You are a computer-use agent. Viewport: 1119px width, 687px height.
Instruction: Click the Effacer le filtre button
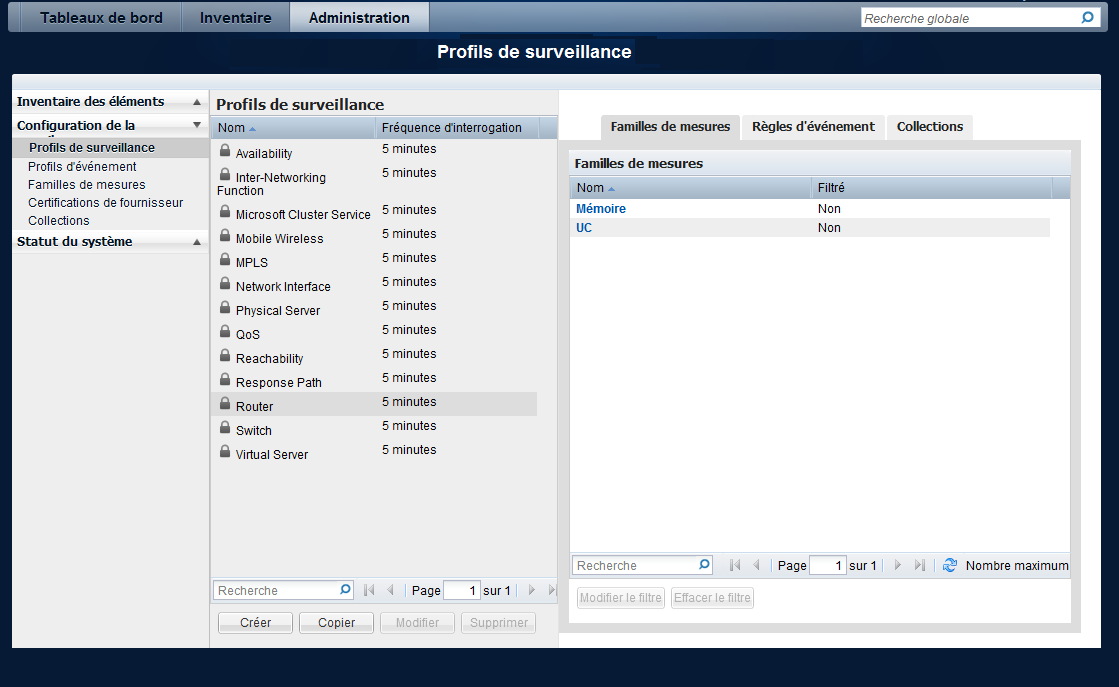pyautogui.click(x=712, y=598)
